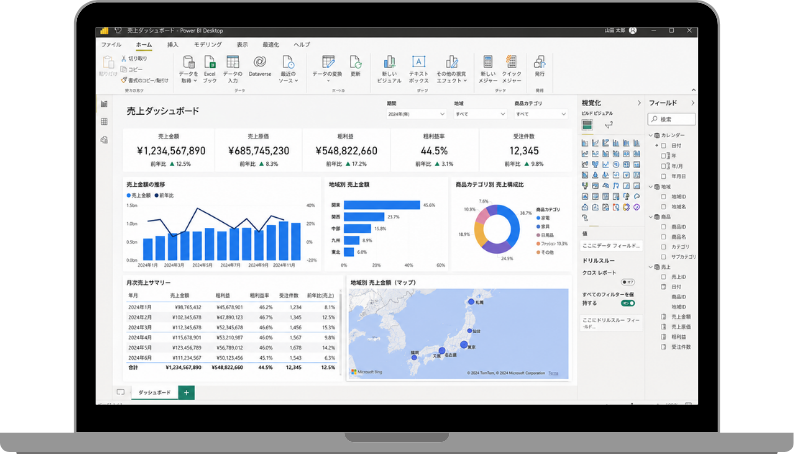The image size is (794, 454).
Task: Click the 発行 (Publish) icon
Action: [539, 62]
